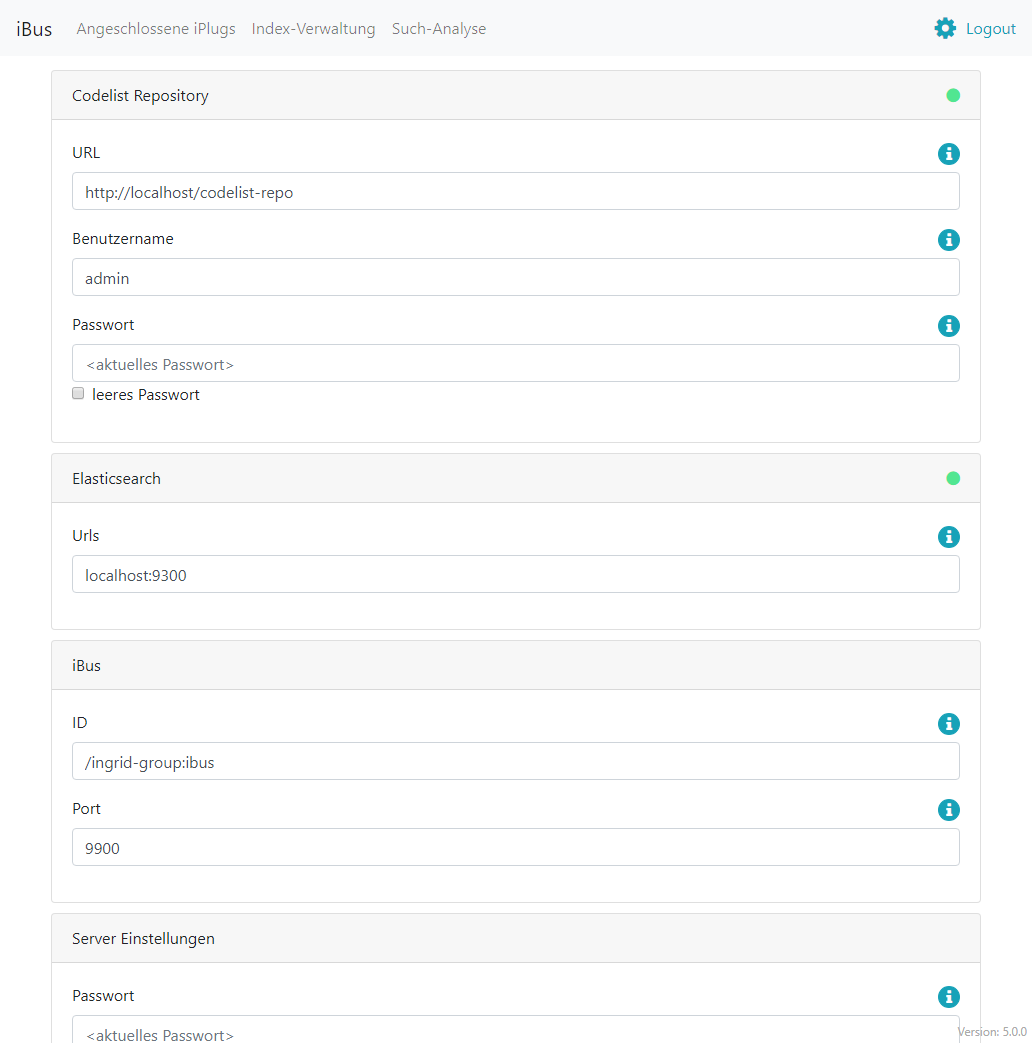1032x1043 pixels.
Task: Show info for Benutzername field
Action: tap(948, 240)
